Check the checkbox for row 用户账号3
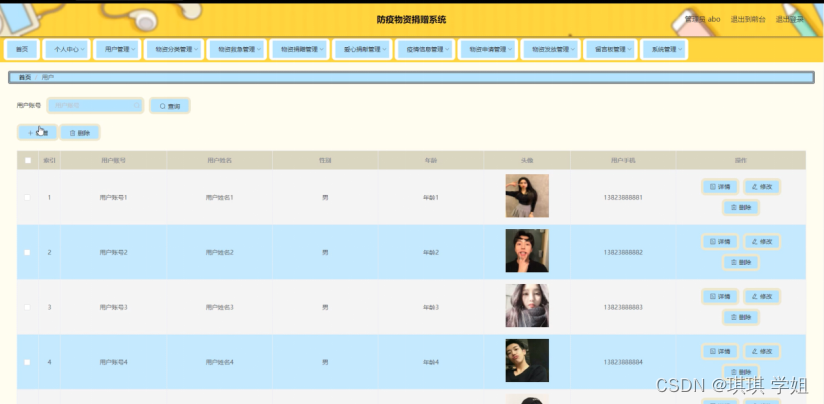This screenshot has width=824, height=404. [28, 307]
